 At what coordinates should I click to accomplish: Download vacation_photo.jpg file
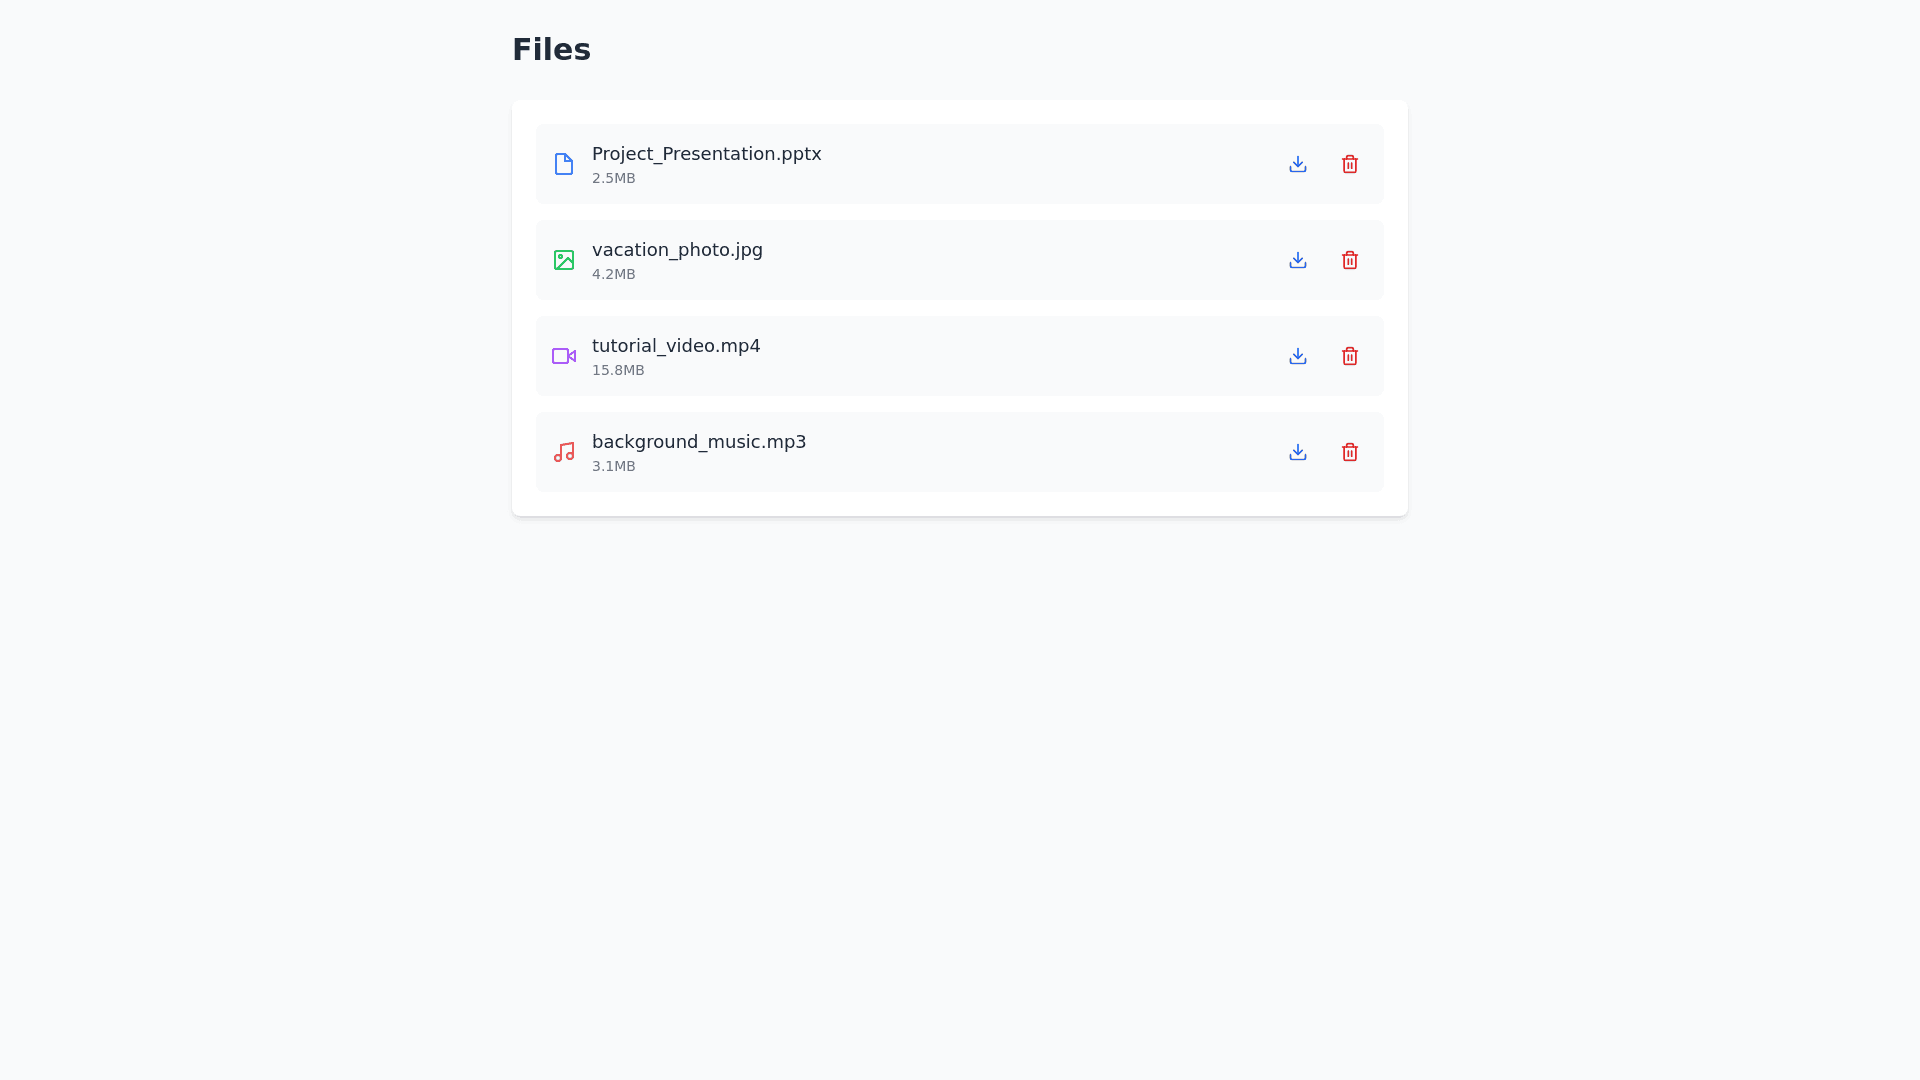click(1297, 260)
